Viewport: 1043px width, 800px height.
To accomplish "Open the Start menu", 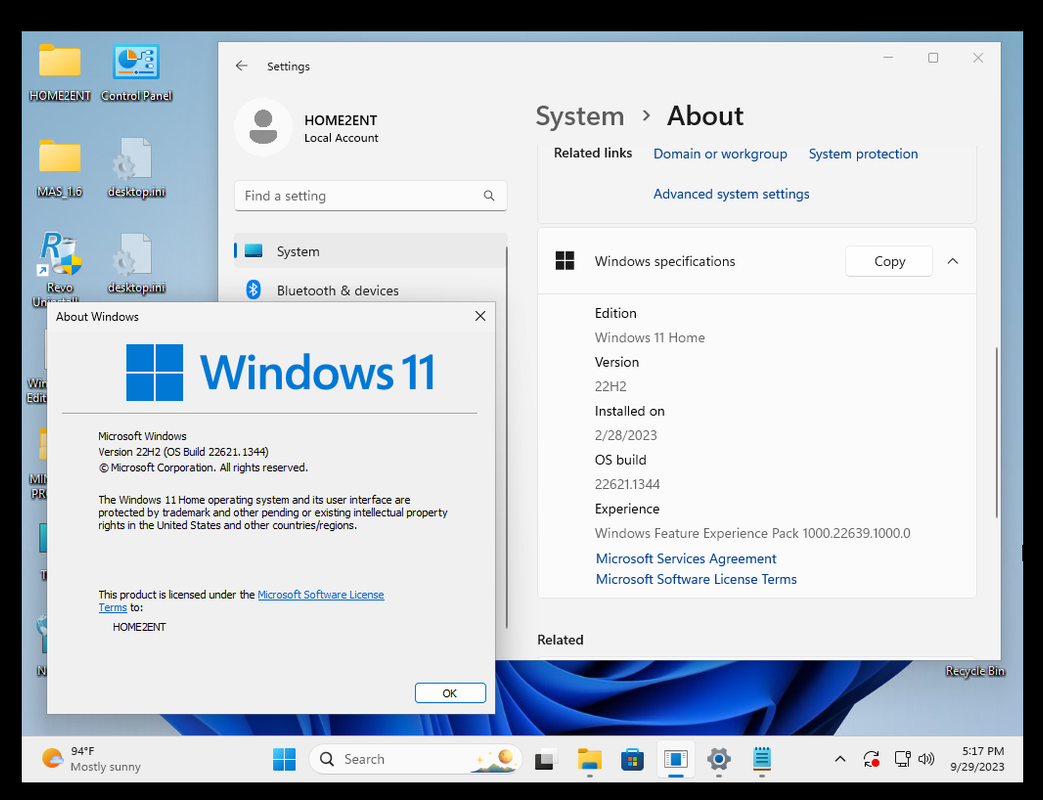I will pyautogui.click(x=284, y=759).
